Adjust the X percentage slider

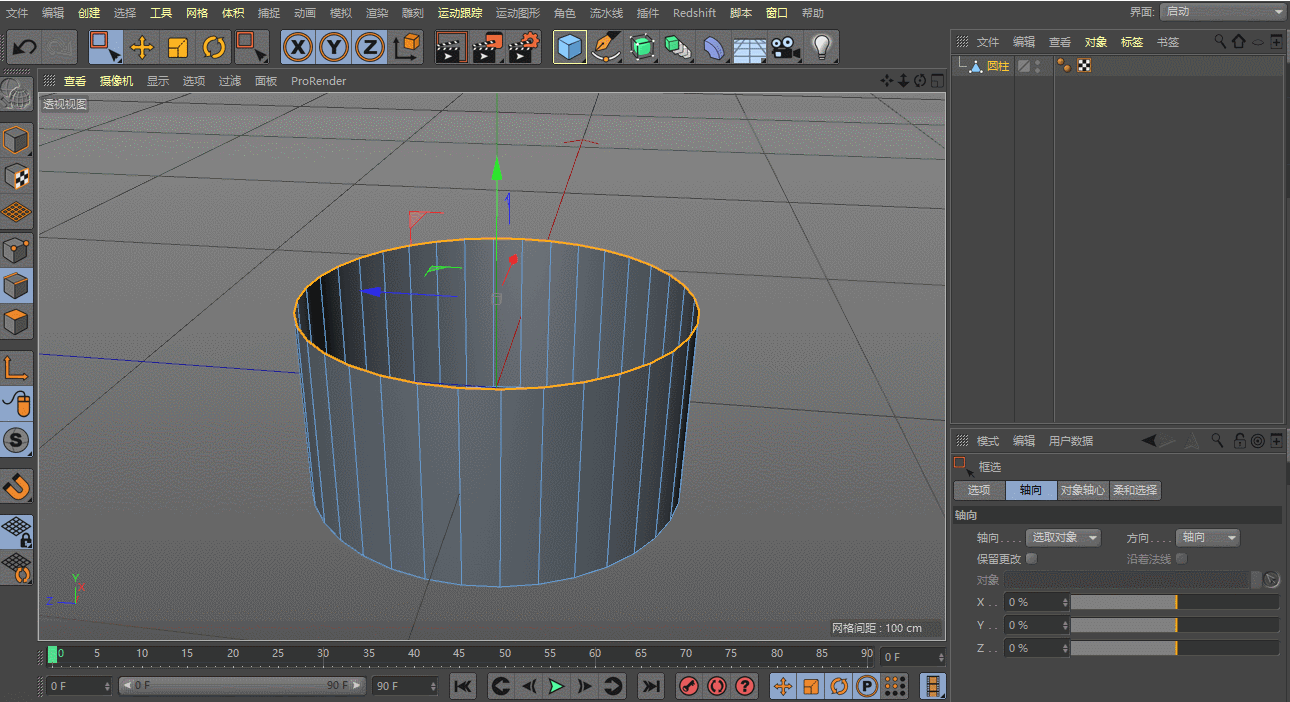click(1174, 602)
